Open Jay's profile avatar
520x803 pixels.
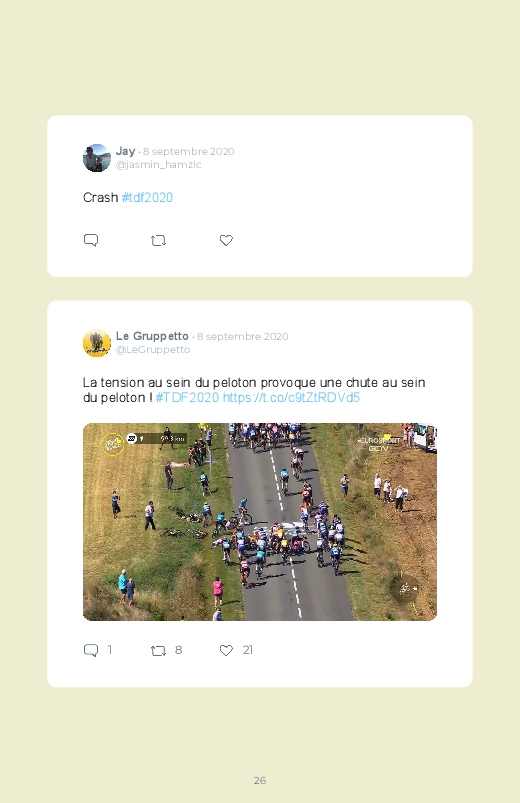97,158
